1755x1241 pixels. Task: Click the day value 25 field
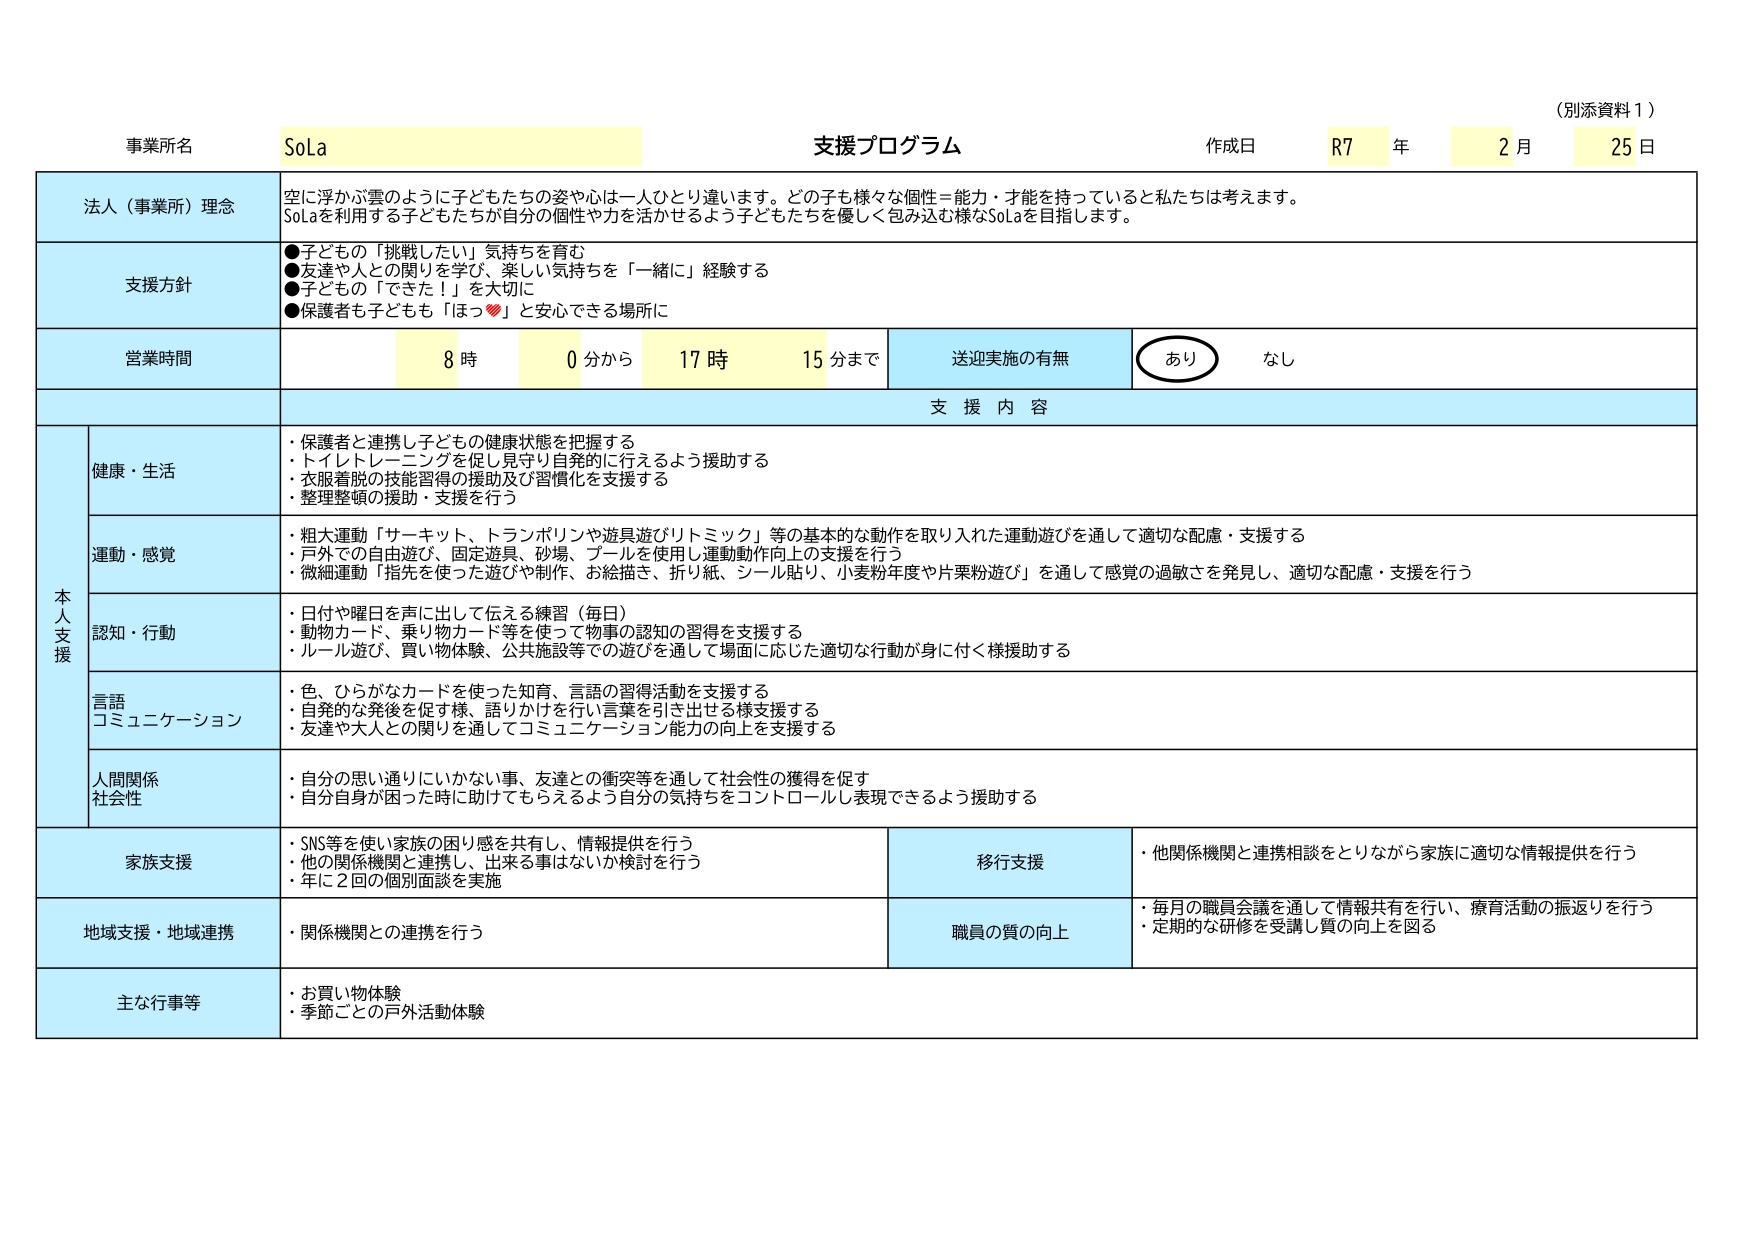[x=1604, y=147]
